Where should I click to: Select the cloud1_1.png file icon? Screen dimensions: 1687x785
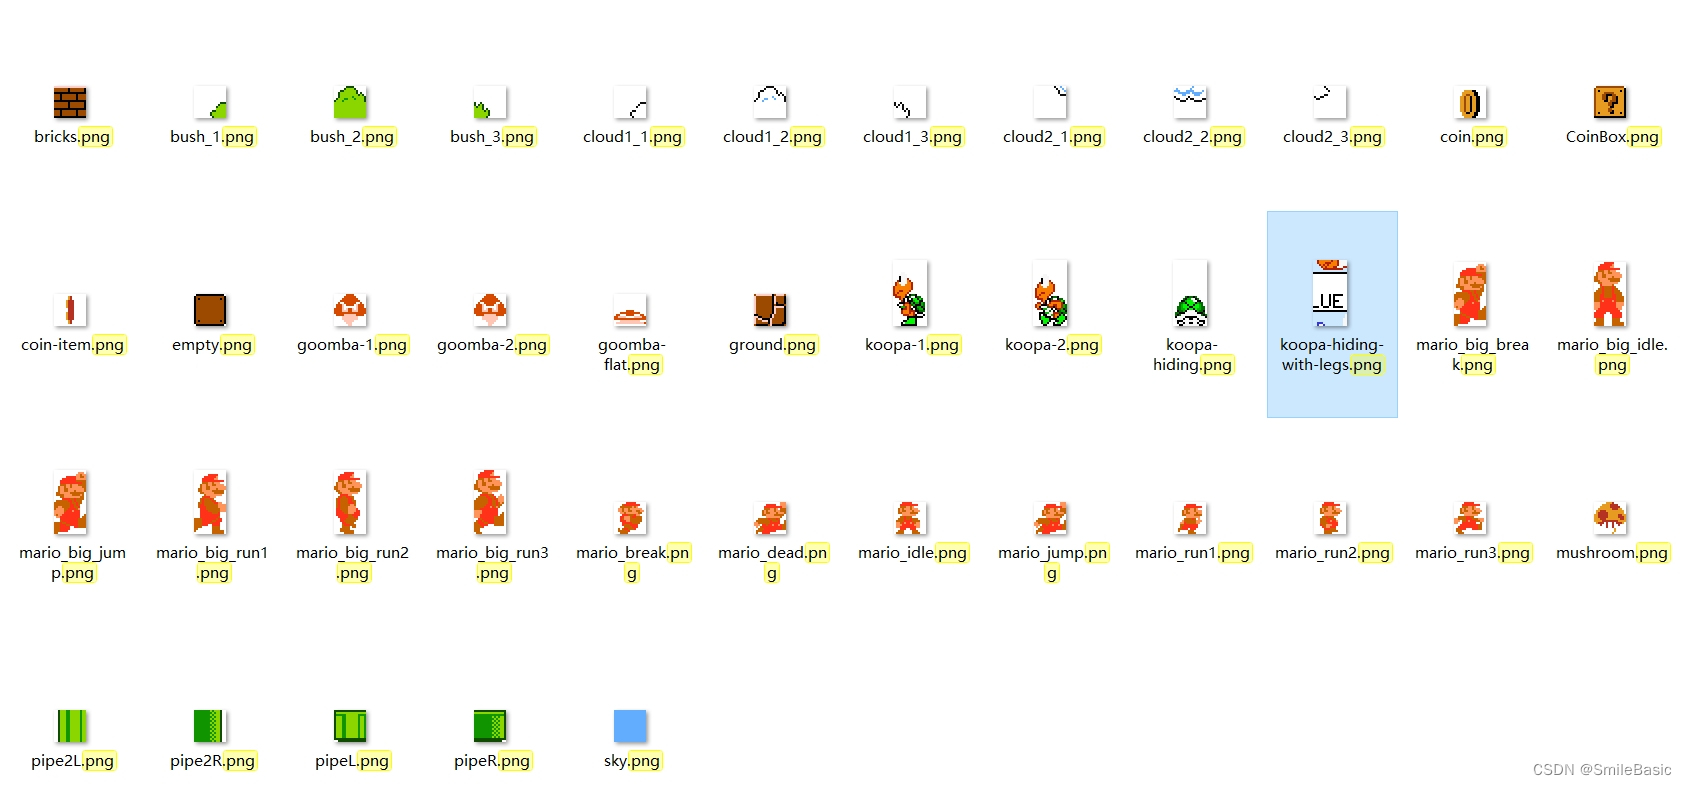(x=630, y=102)
